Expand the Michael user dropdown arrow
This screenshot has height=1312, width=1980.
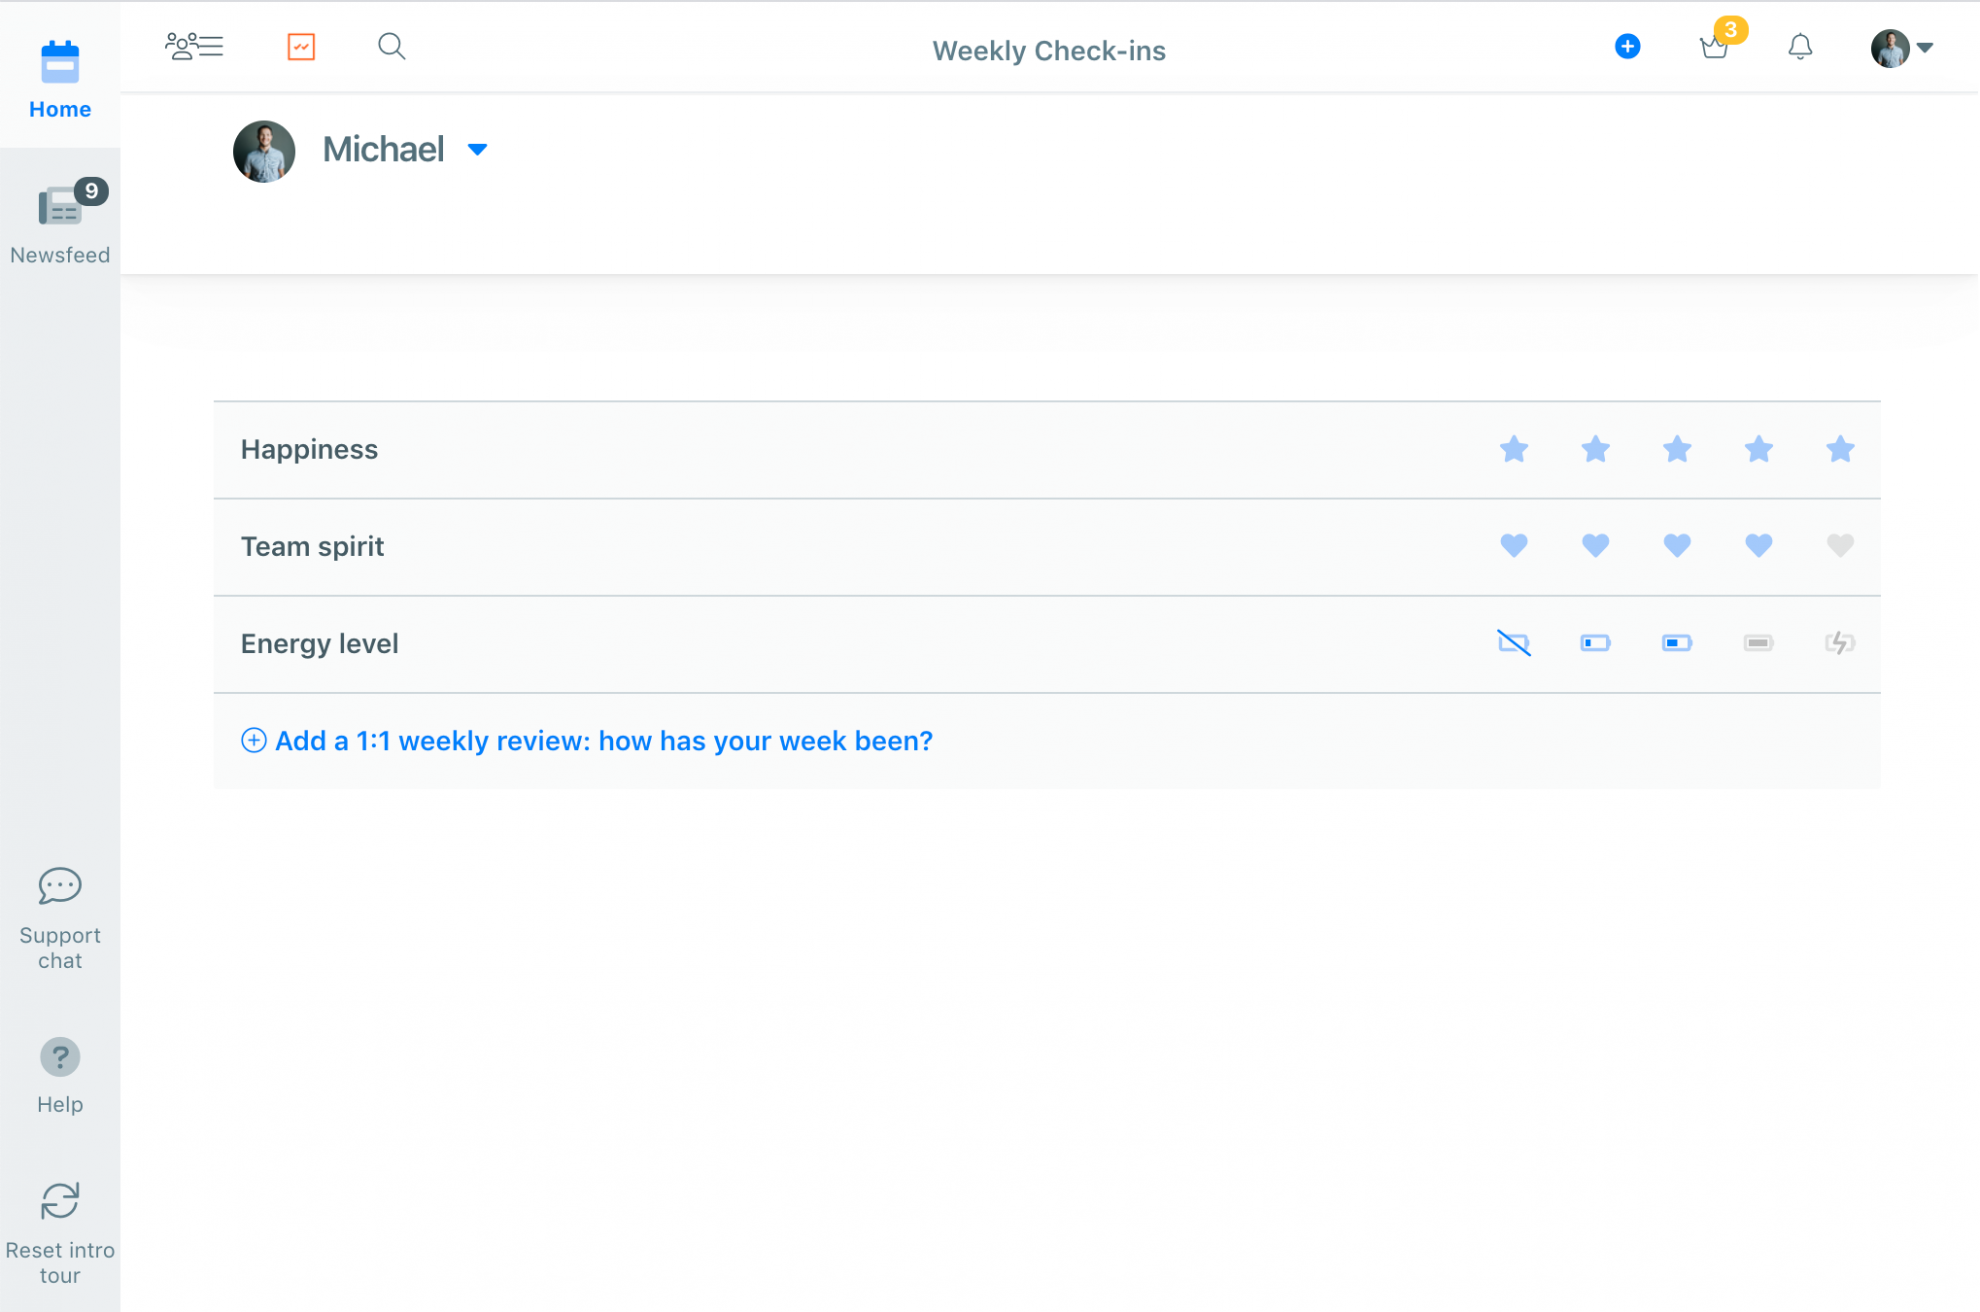tap(478, 150)
